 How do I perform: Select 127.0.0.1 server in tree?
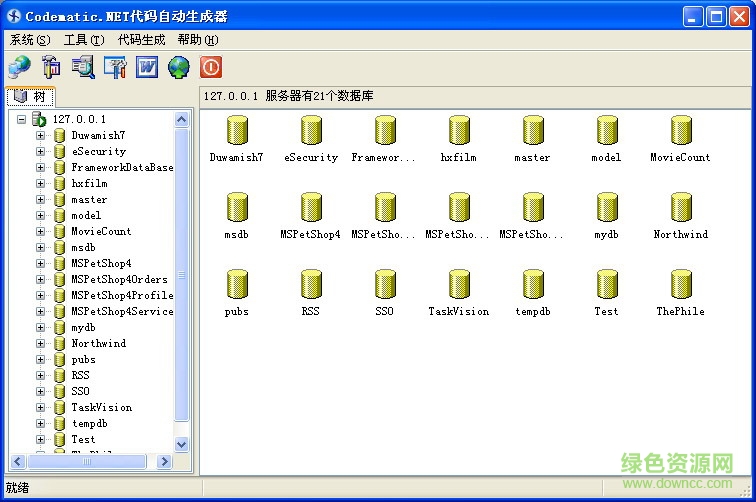coord(79,119)
